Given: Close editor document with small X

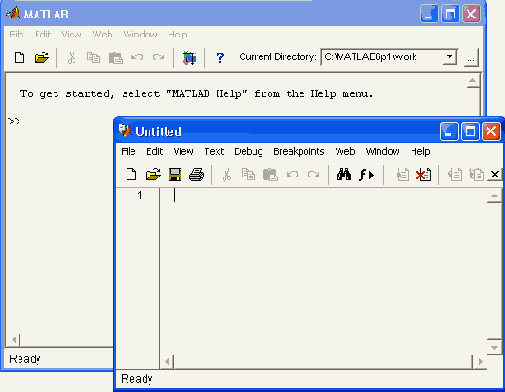Looking at the screenshot, I should pos(495,174).
